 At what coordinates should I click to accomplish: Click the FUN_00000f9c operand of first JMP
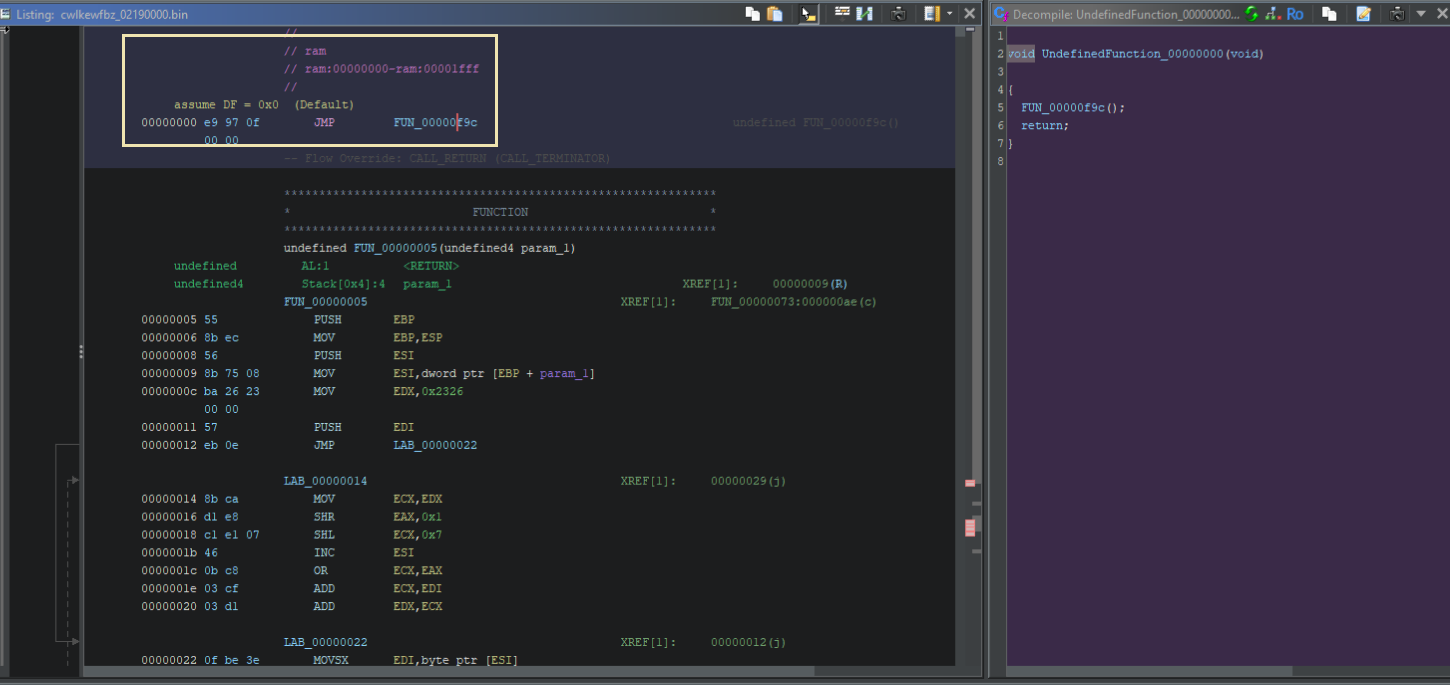(x=435, y=122)
